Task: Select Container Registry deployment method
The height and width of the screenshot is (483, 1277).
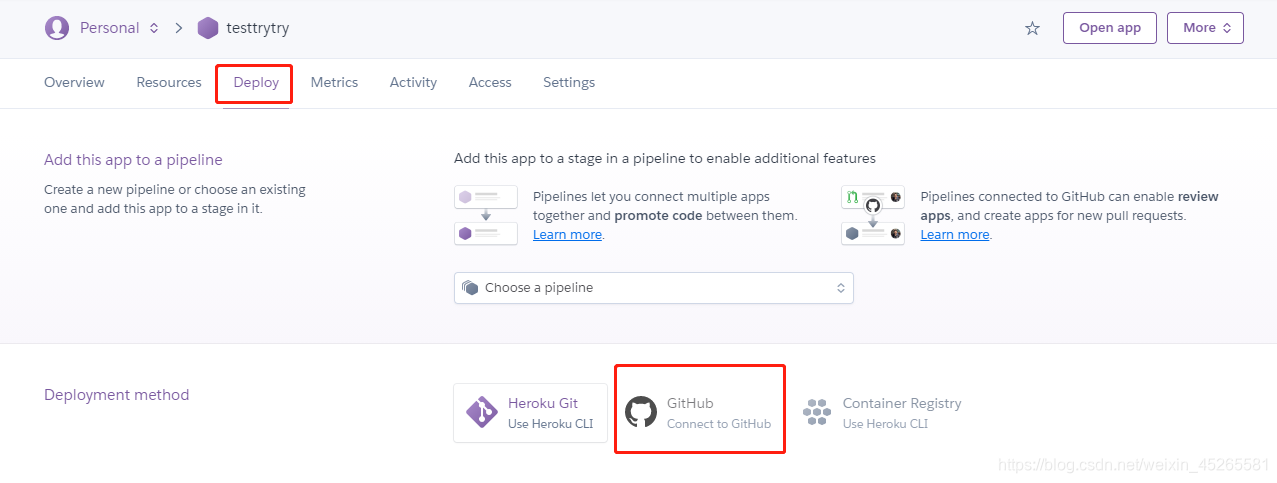Action: 880,413
